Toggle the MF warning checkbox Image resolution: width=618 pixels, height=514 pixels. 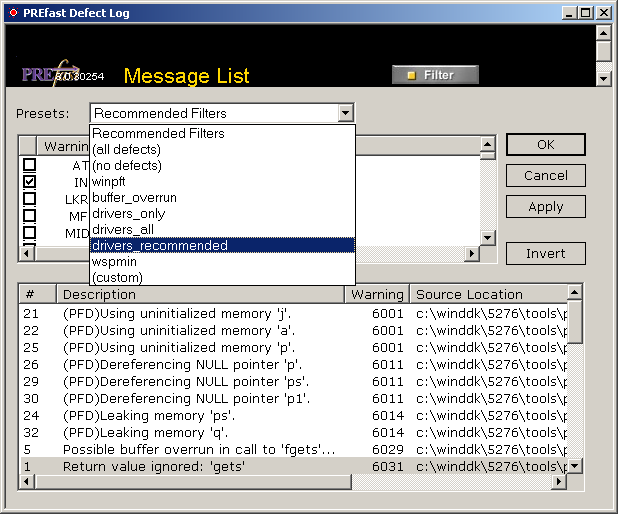click(30, 216)
